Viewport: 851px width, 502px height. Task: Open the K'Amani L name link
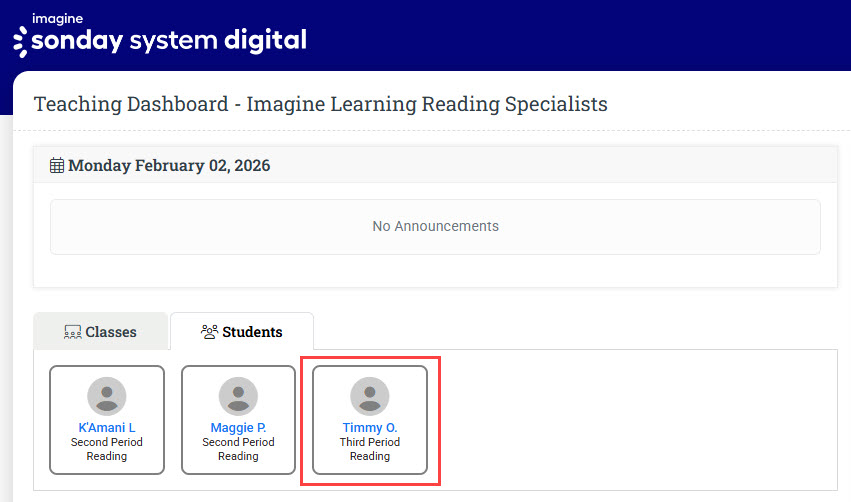coord(107,428)
